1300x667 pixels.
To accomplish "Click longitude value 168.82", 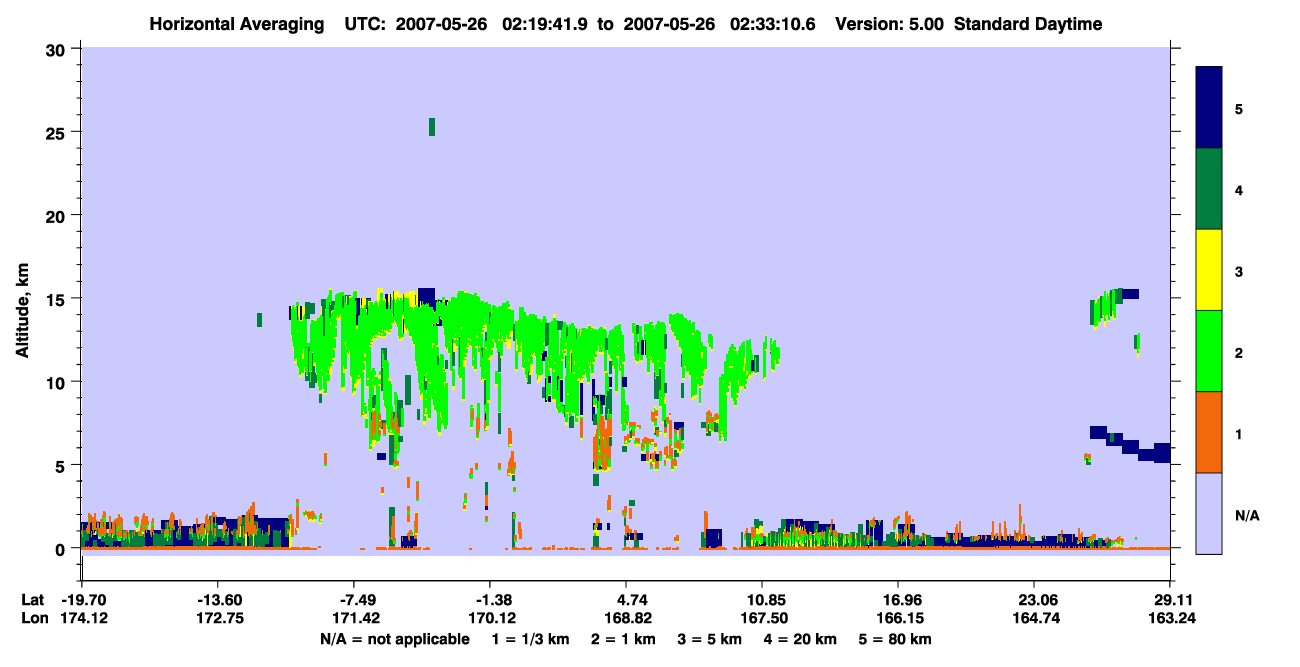I will [x=626, y=618].
